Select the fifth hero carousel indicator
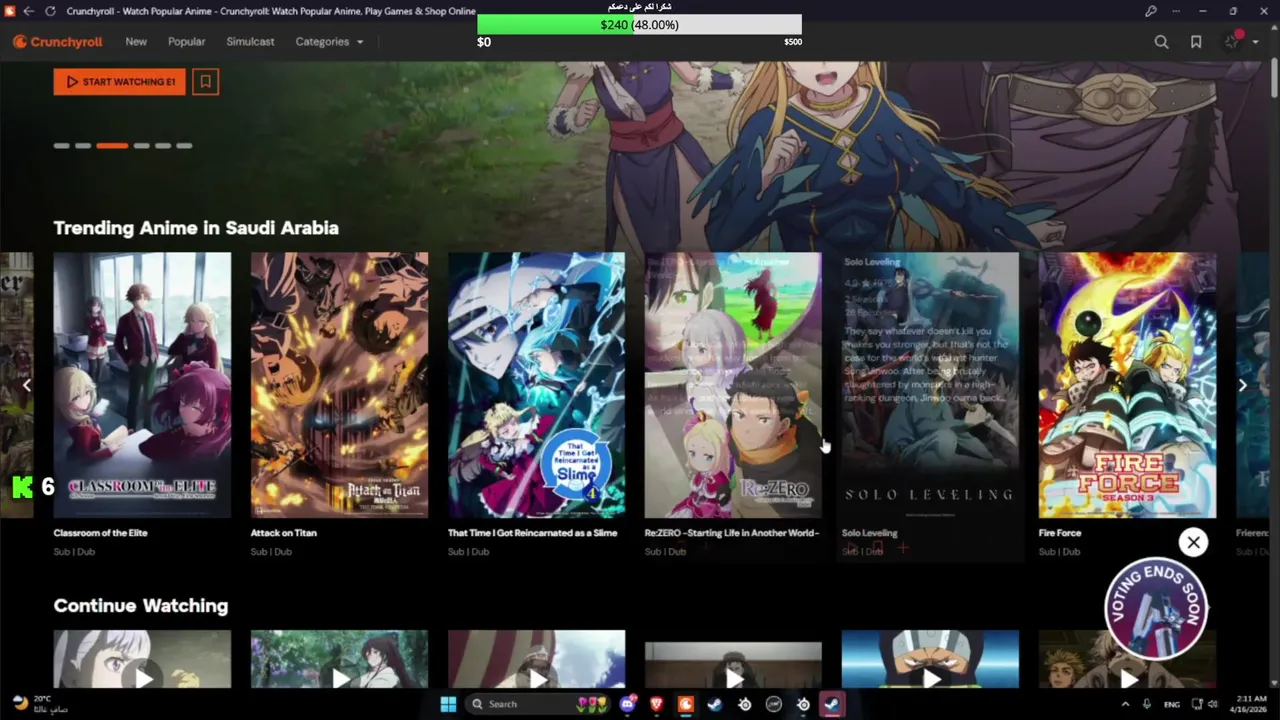 point(163,146)
